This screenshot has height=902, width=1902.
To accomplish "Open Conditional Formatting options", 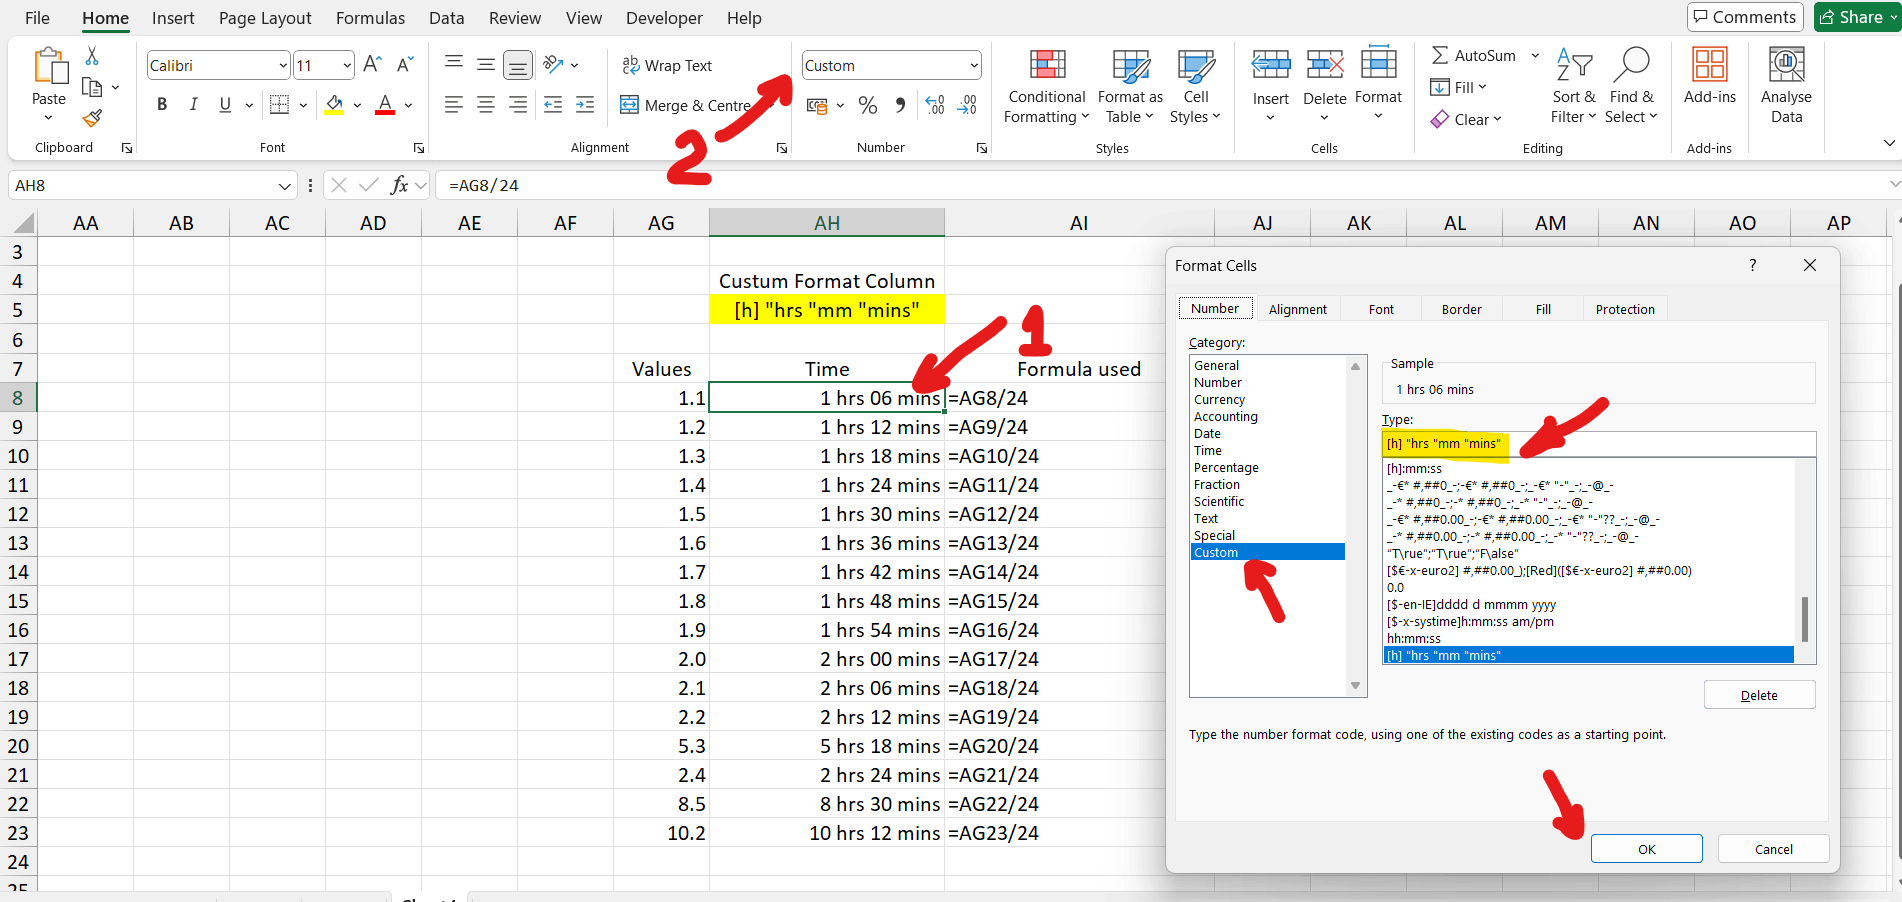I will pyautogui.click(x=1045, y=86).
